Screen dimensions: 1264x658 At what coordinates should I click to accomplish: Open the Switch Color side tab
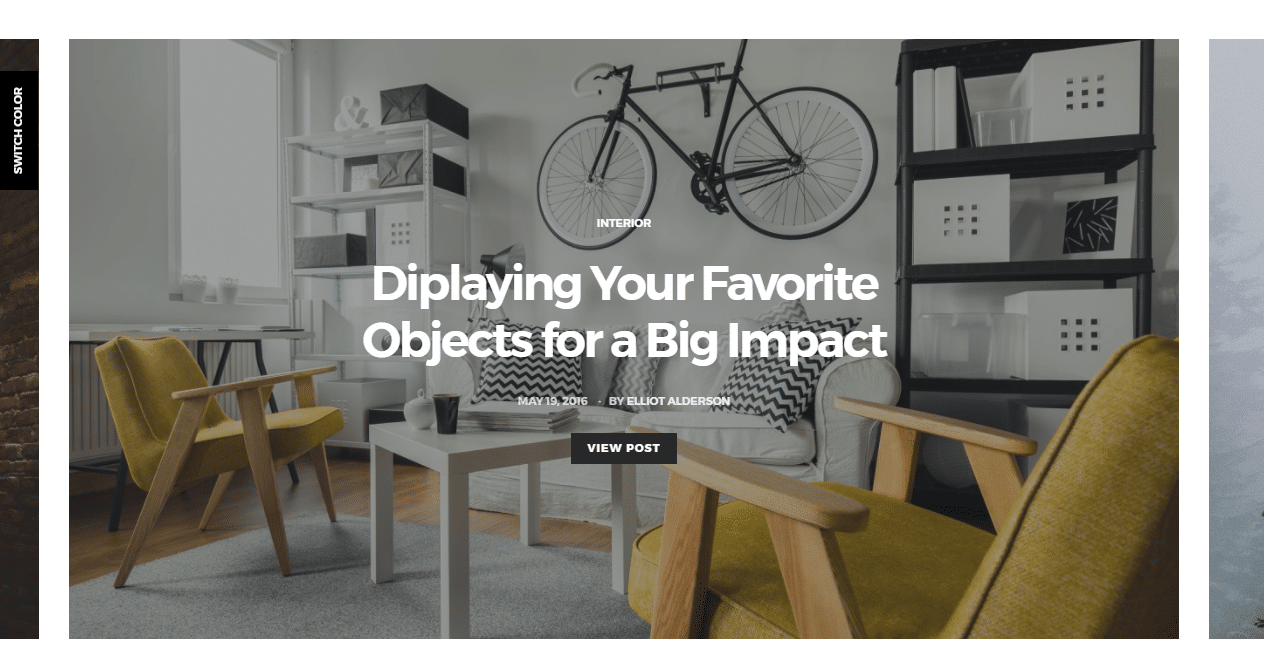click(x=19, y=130)
